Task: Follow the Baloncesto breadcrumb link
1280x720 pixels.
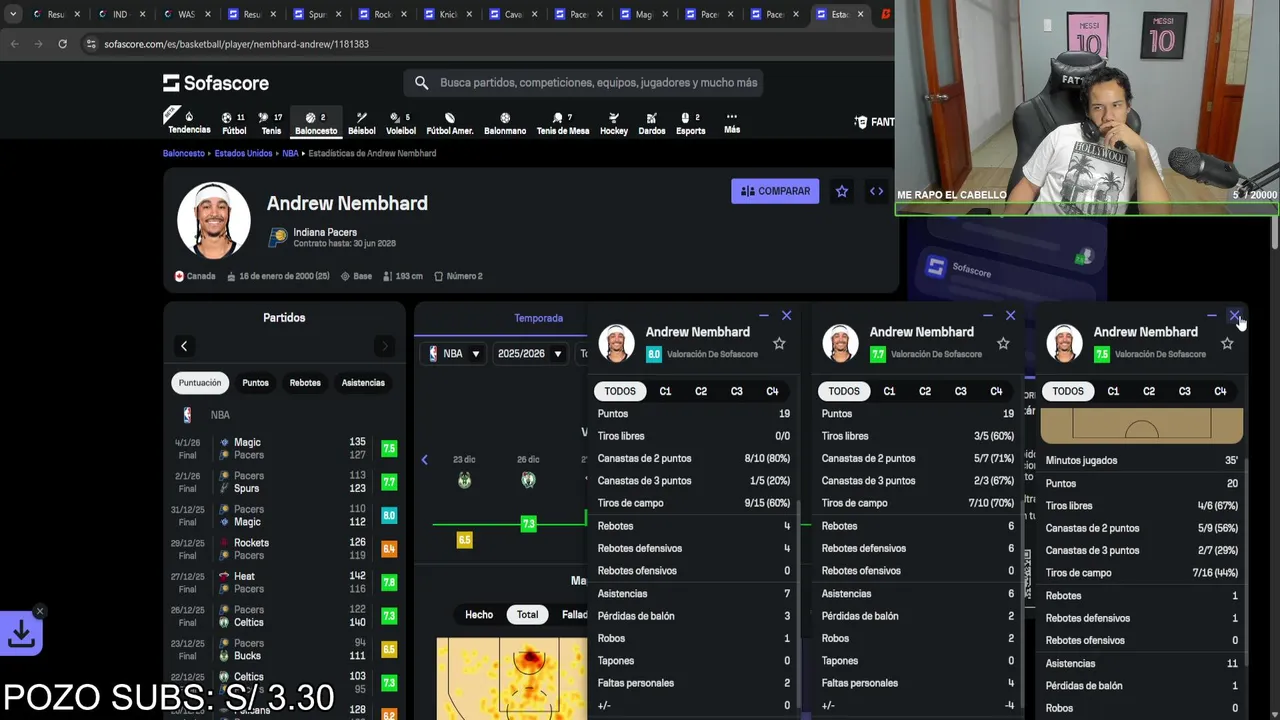Action: point(184,153)
